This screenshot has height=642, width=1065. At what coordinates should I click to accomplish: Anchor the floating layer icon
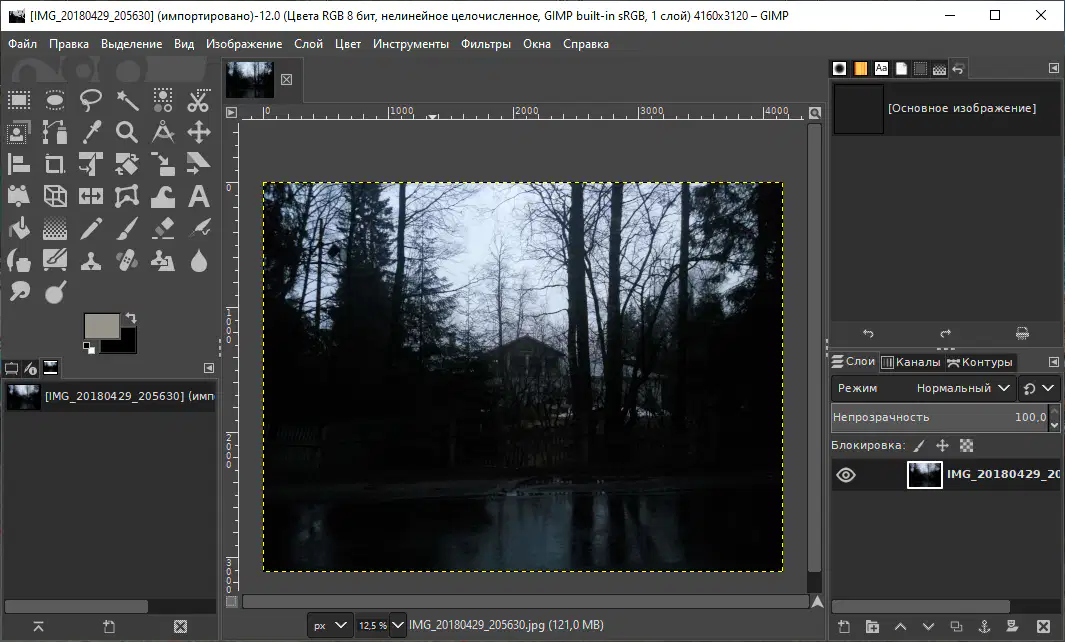pos(984,626)
